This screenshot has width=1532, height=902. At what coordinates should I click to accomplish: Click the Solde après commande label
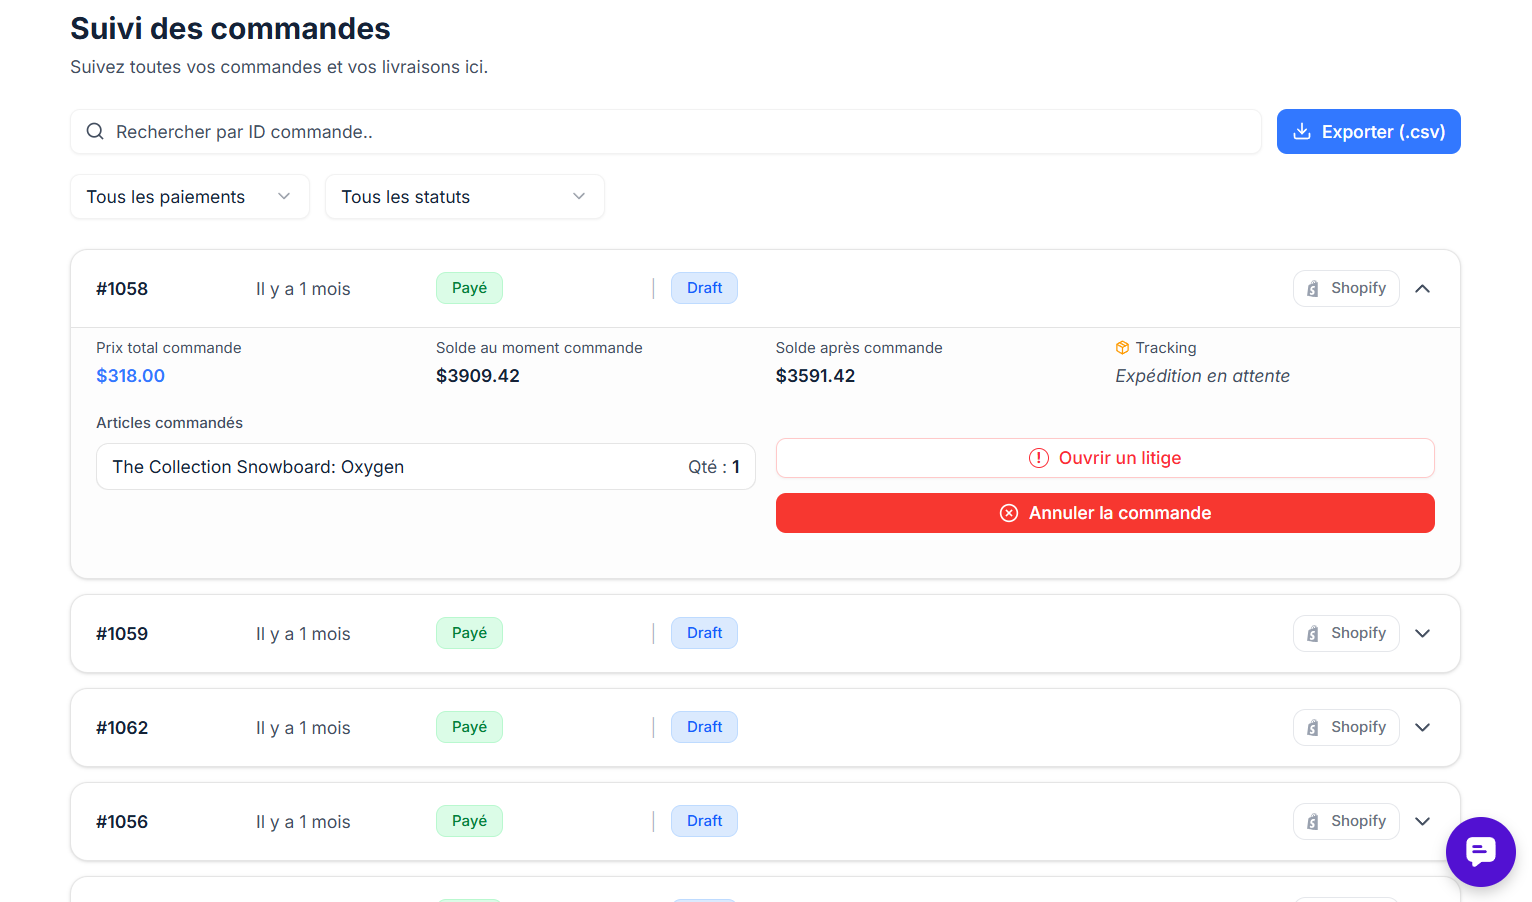pos(859,348)
